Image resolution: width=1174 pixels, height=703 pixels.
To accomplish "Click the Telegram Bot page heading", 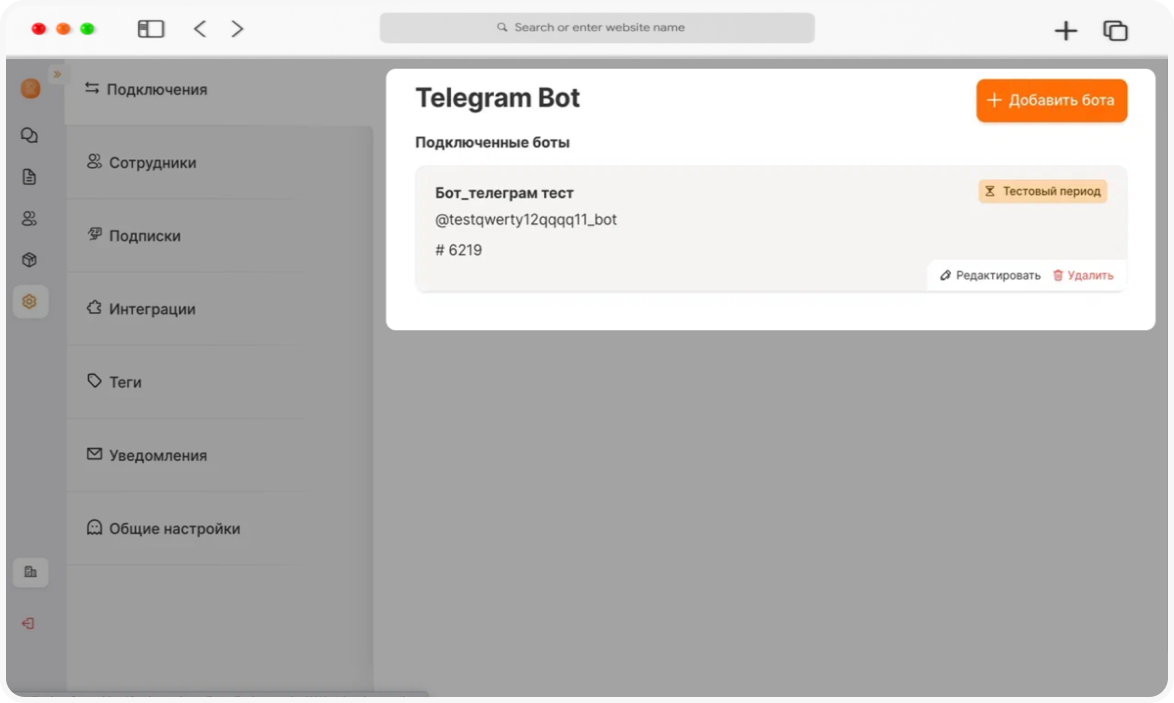I will [497, 98].
